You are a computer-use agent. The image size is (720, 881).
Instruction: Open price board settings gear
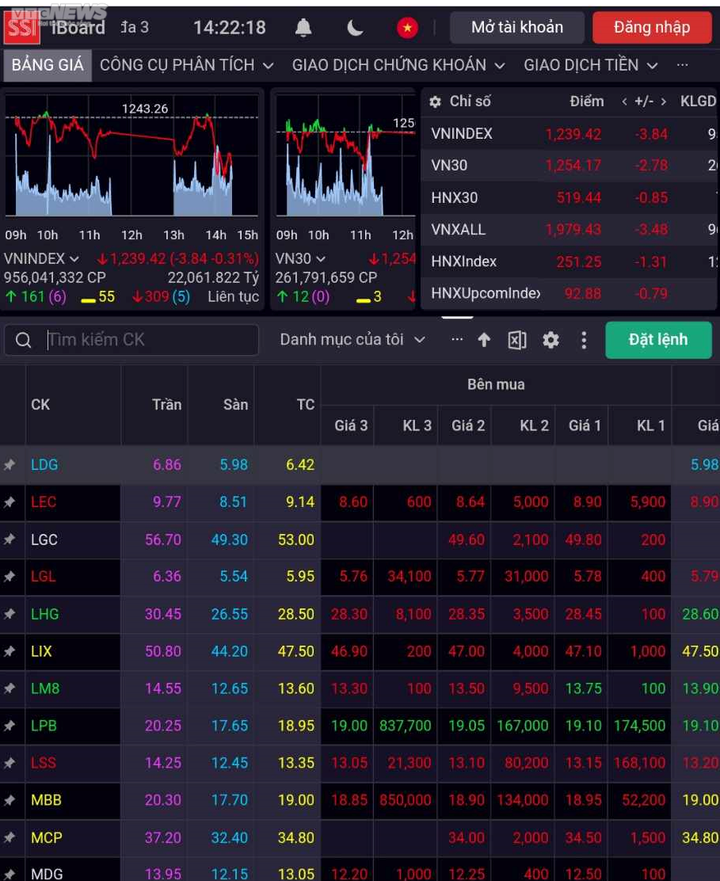point(550,340)
